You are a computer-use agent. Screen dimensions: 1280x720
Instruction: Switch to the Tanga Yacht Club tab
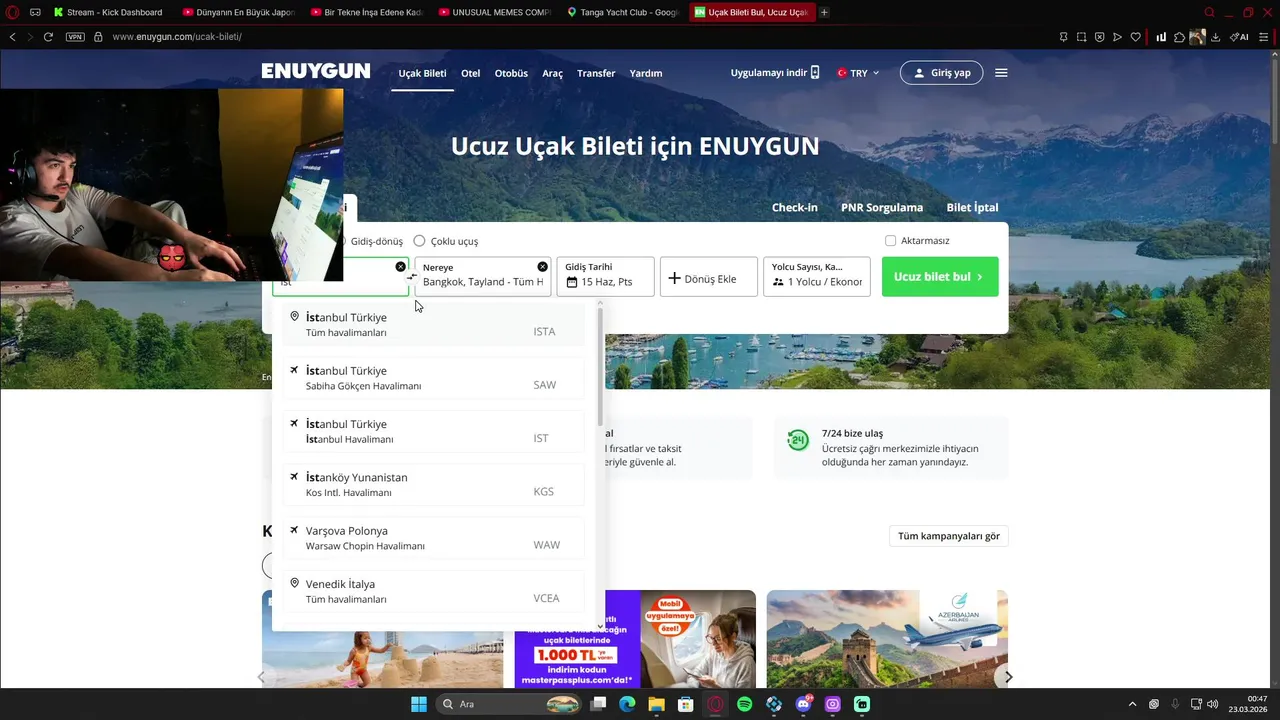[622, 12]
